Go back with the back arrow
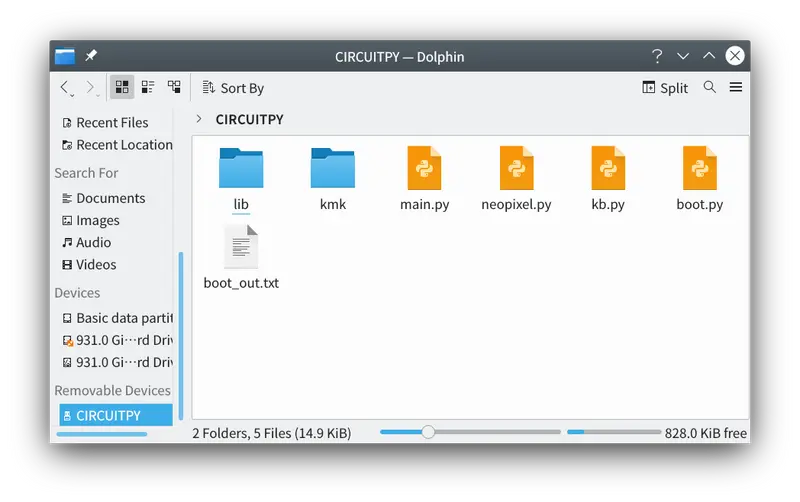Screen dimensions: 800x502 click(64, 87)
